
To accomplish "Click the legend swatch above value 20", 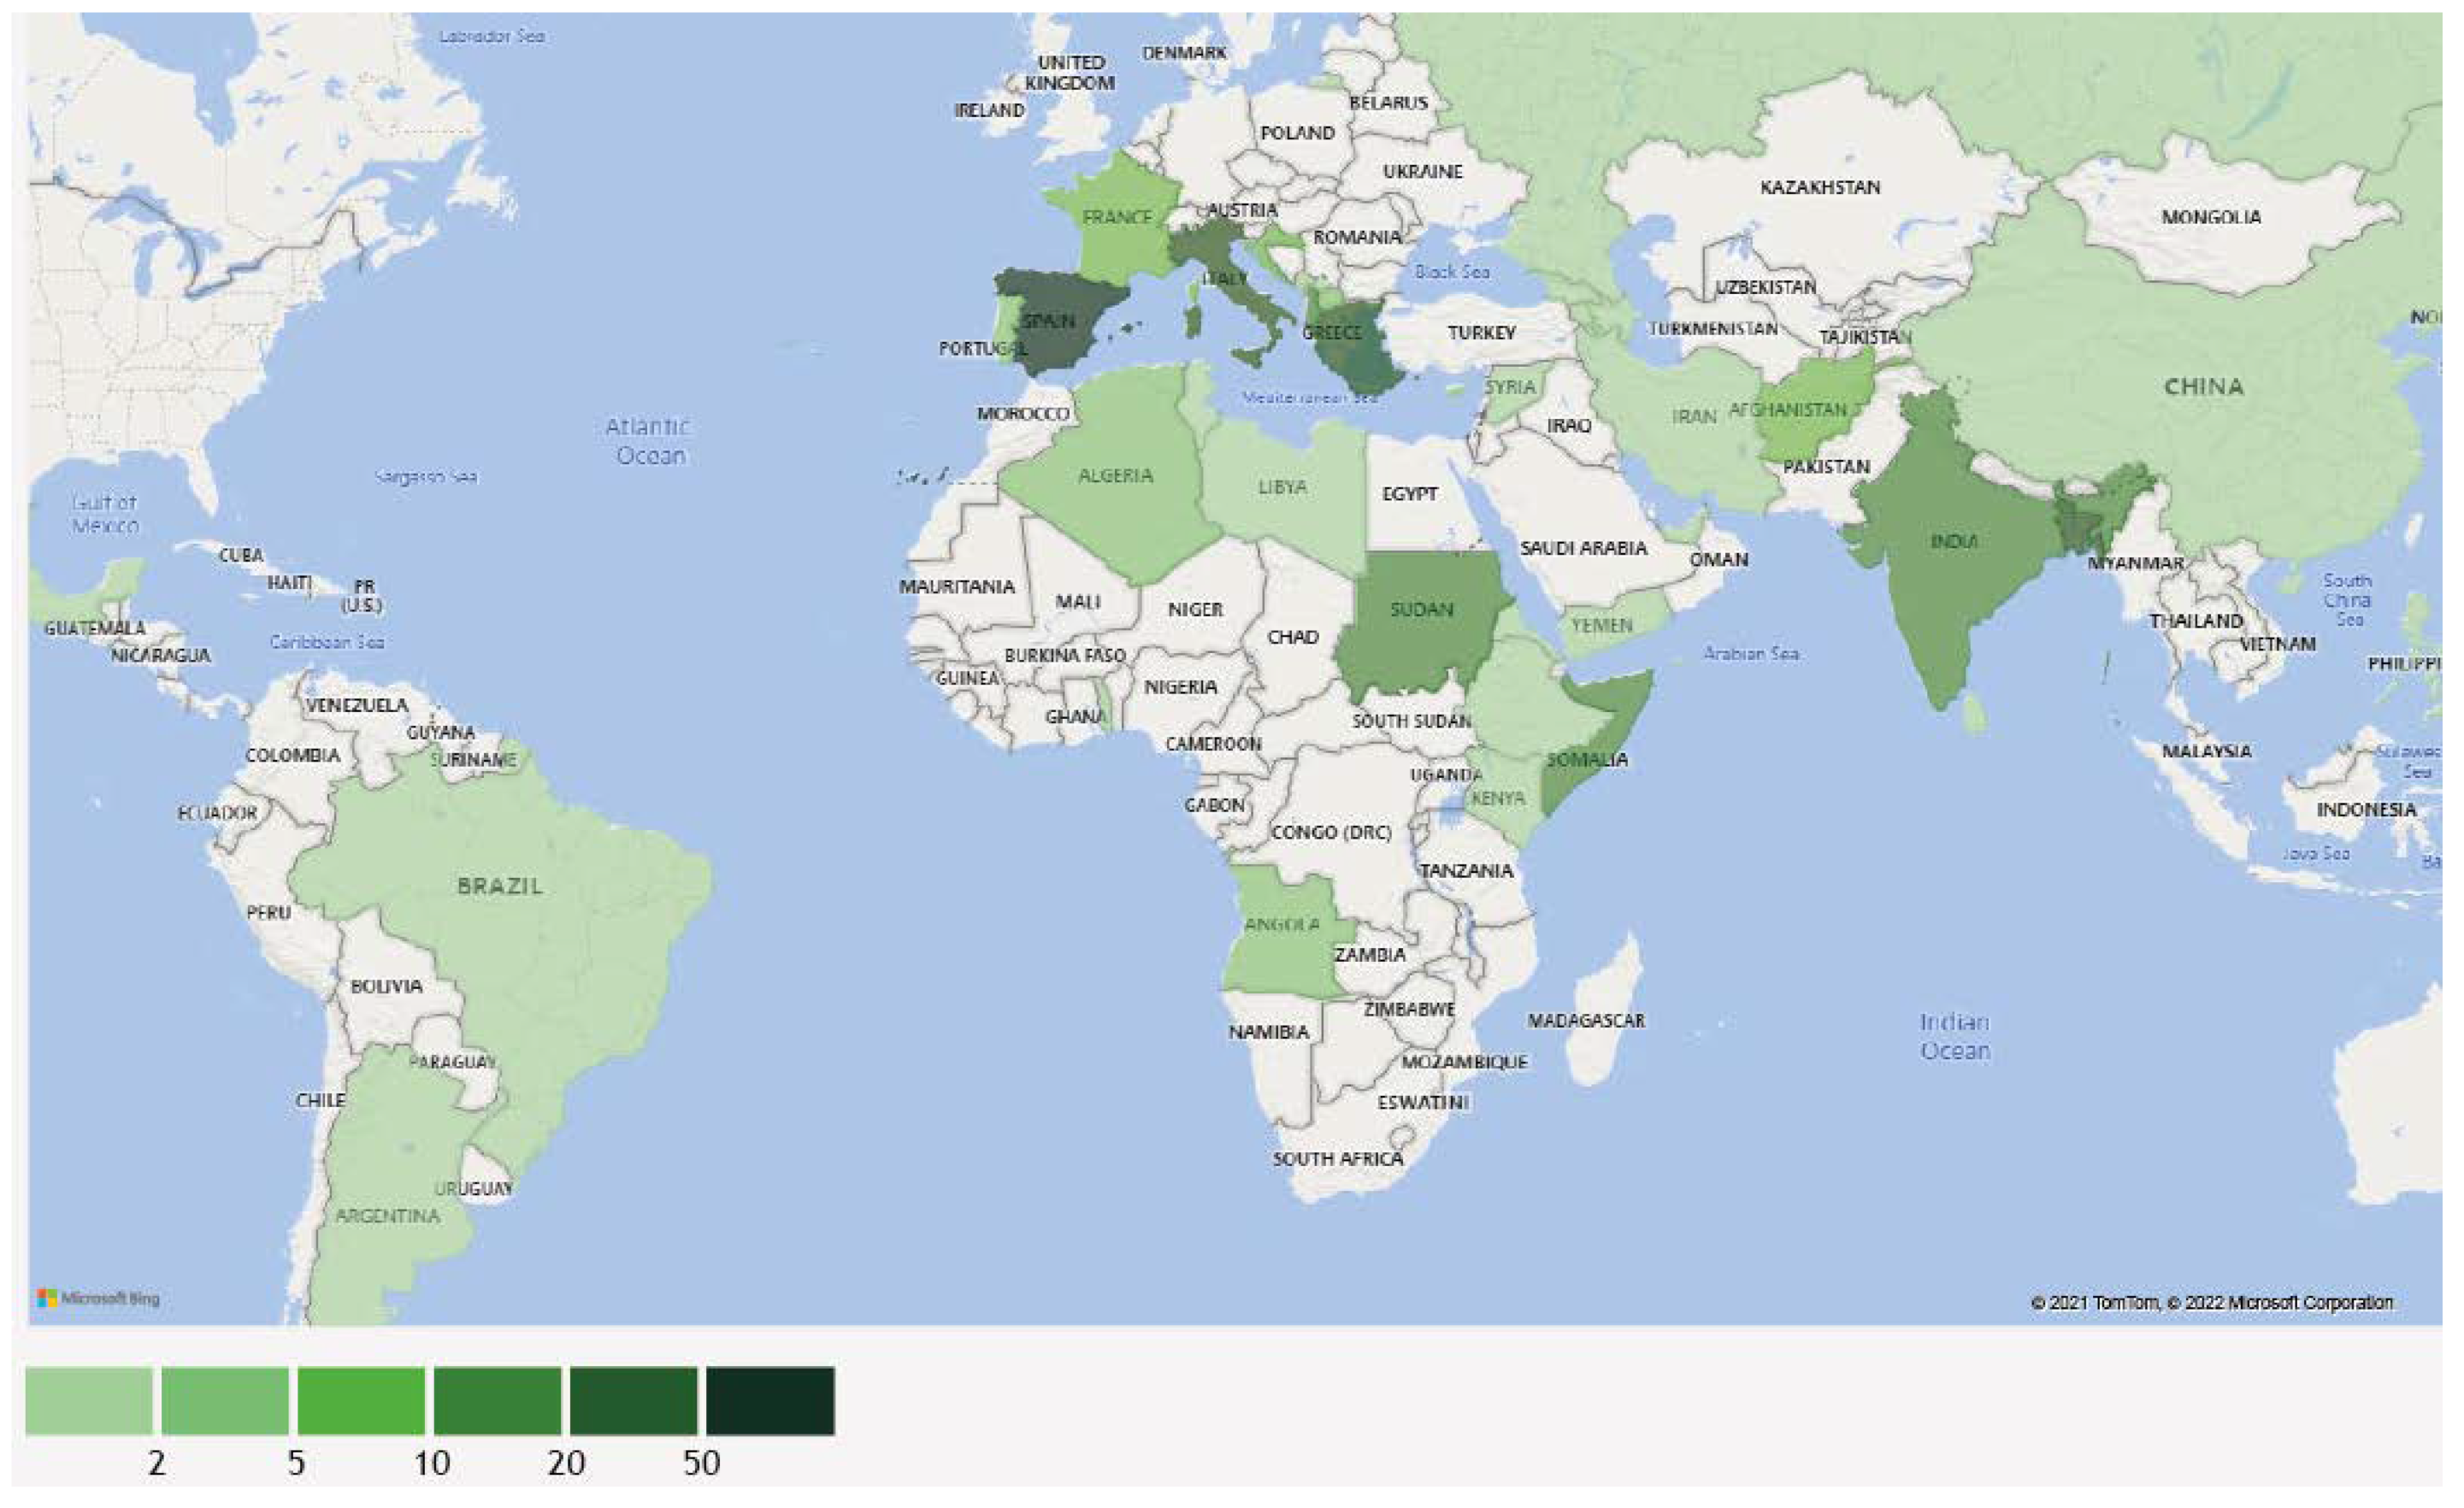I will pos(497,1401).
